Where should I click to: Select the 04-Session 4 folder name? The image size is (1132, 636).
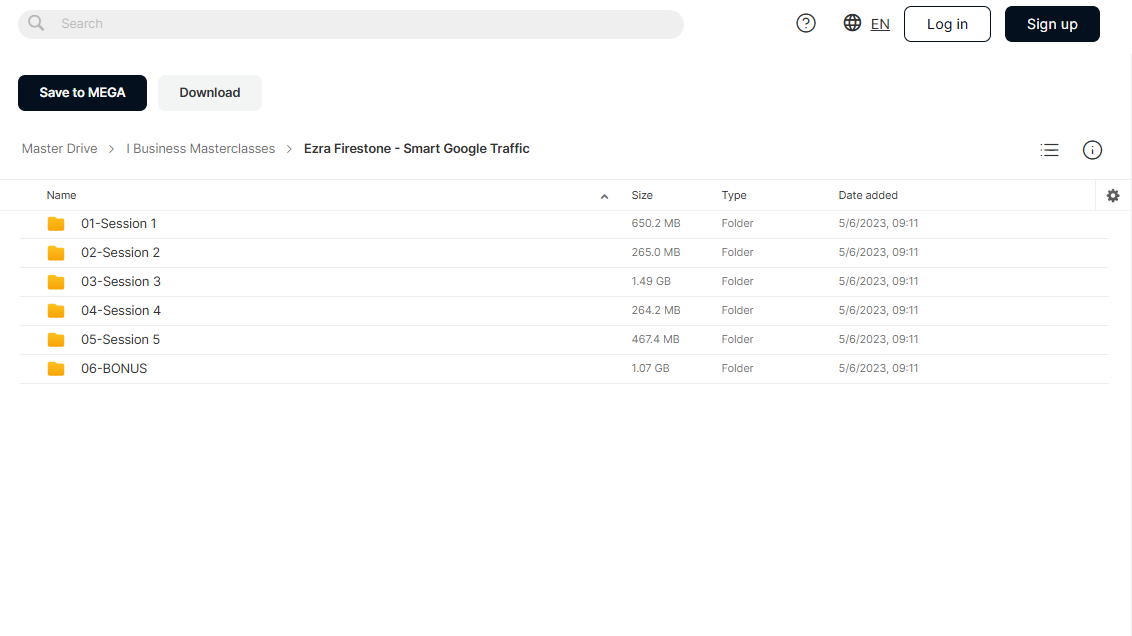click(x=121, y=310)
